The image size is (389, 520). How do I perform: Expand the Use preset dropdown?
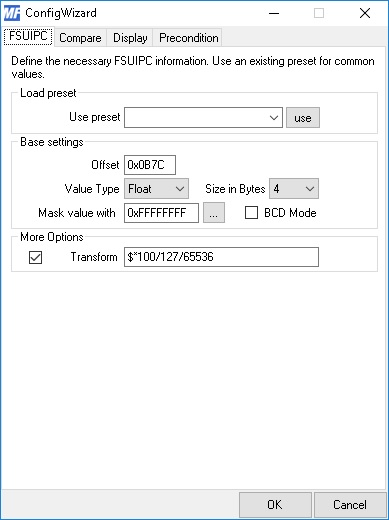coord(203,117)
